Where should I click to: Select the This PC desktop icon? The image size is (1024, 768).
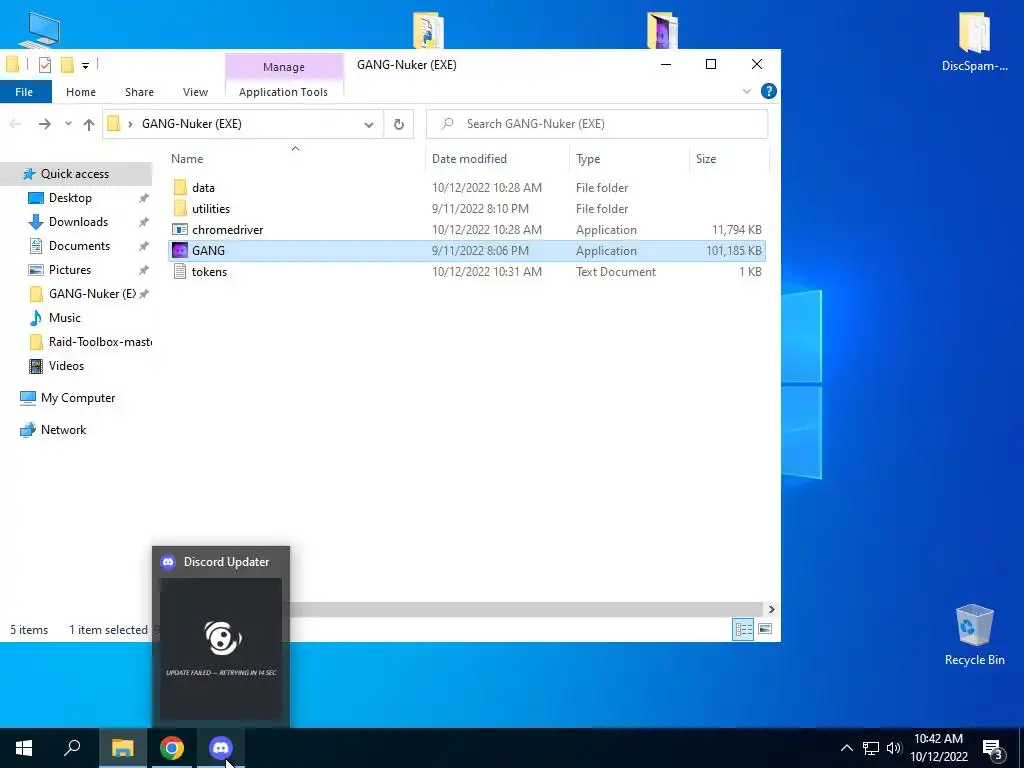39,29
